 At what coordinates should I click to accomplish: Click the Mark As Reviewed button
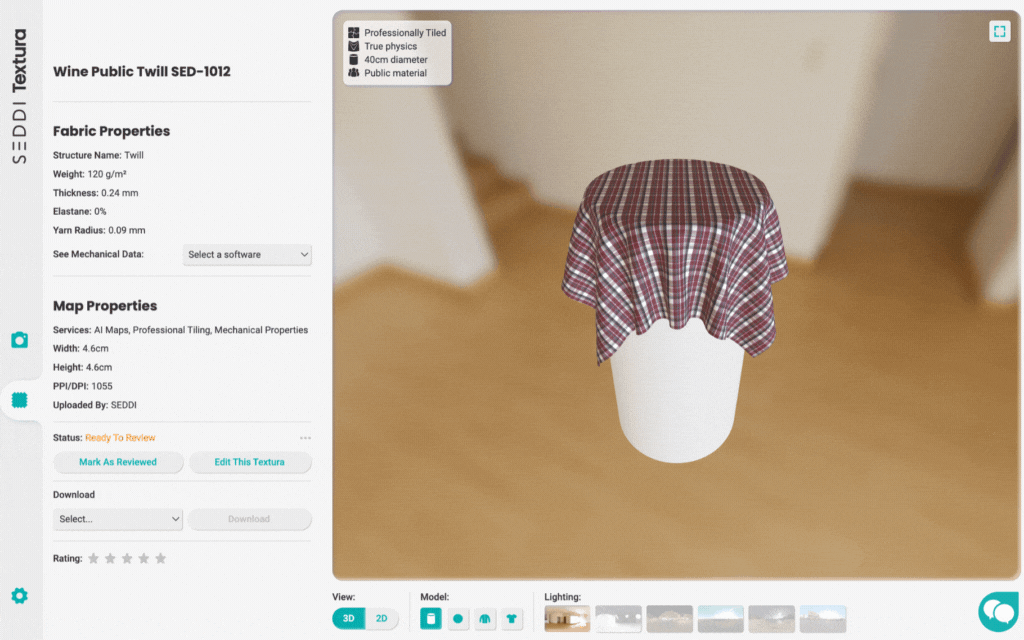click(x=117, y=462)
